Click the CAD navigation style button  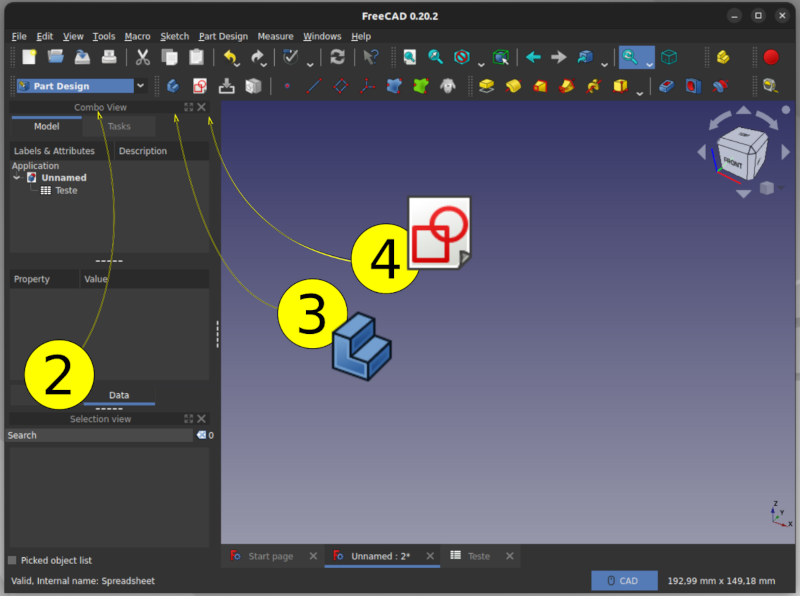623,581
